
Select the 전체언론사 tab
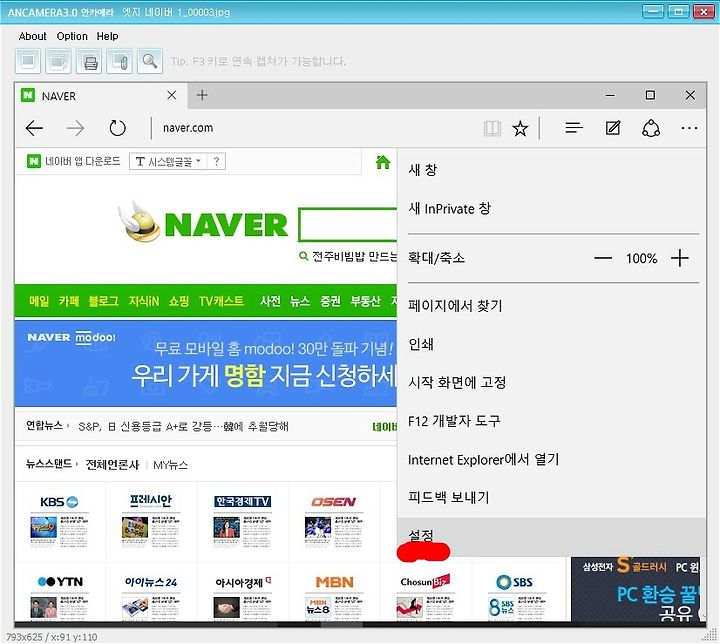pyautogui.click(x=112, y=465)
